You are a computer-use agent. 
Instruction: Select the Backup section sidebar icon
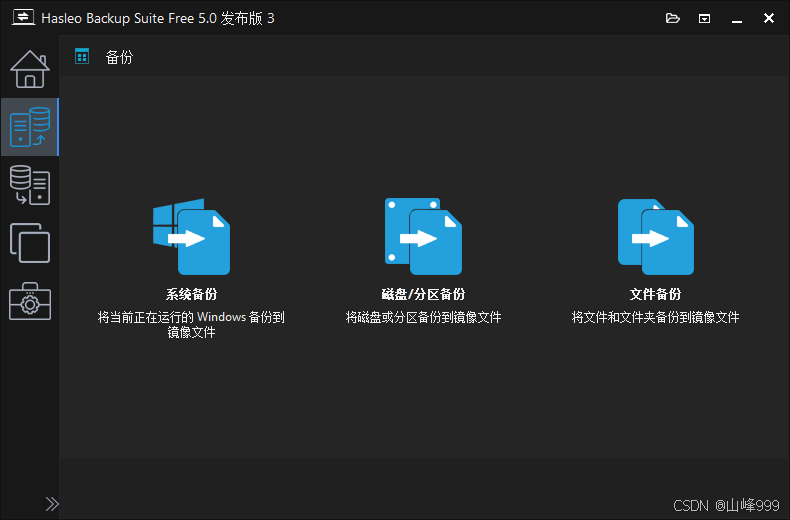tap(30, 127)
